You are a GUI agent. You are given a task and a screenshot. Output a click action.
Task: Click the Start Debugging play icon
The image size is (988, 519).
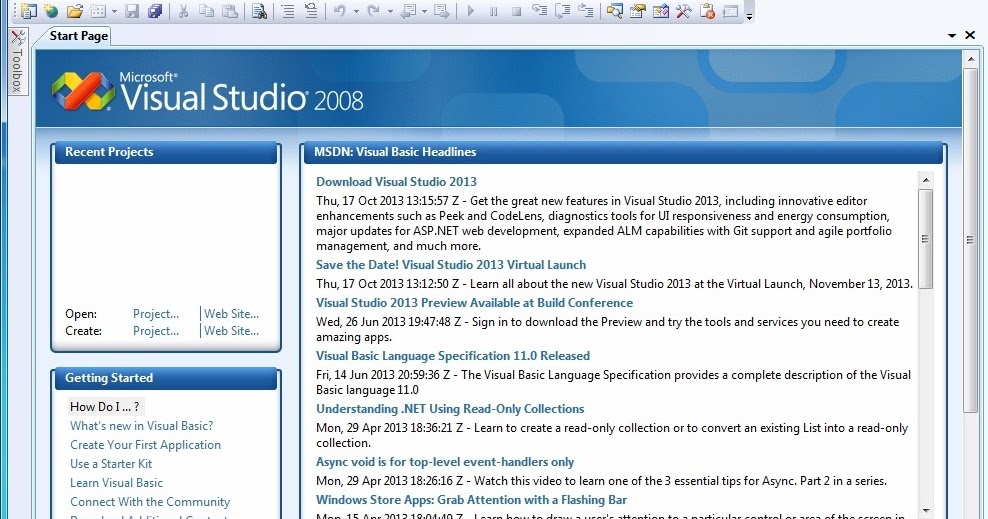click(470, 11)
